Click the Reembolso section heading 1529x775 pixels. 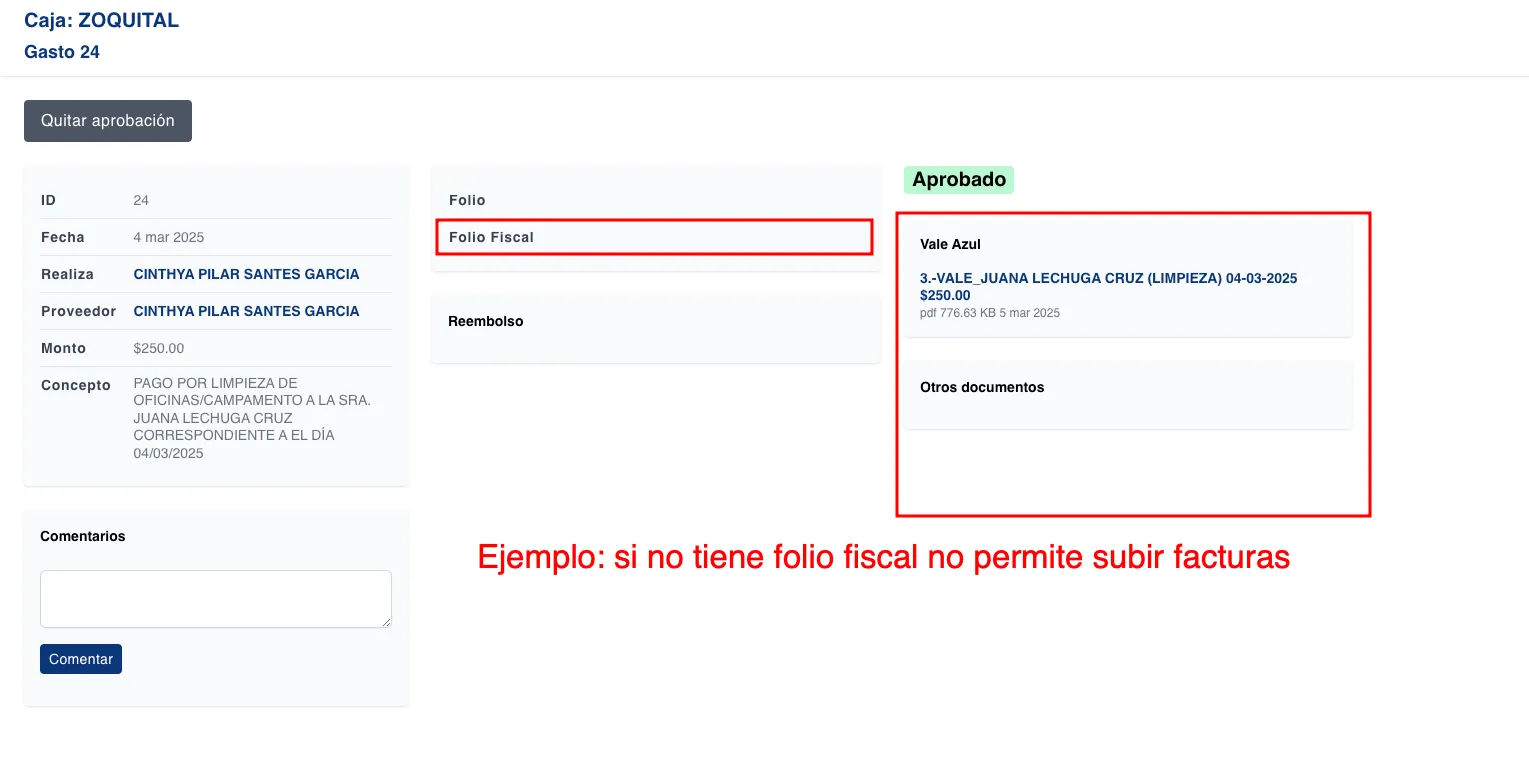pyautogui.click(x=486, y=321)
